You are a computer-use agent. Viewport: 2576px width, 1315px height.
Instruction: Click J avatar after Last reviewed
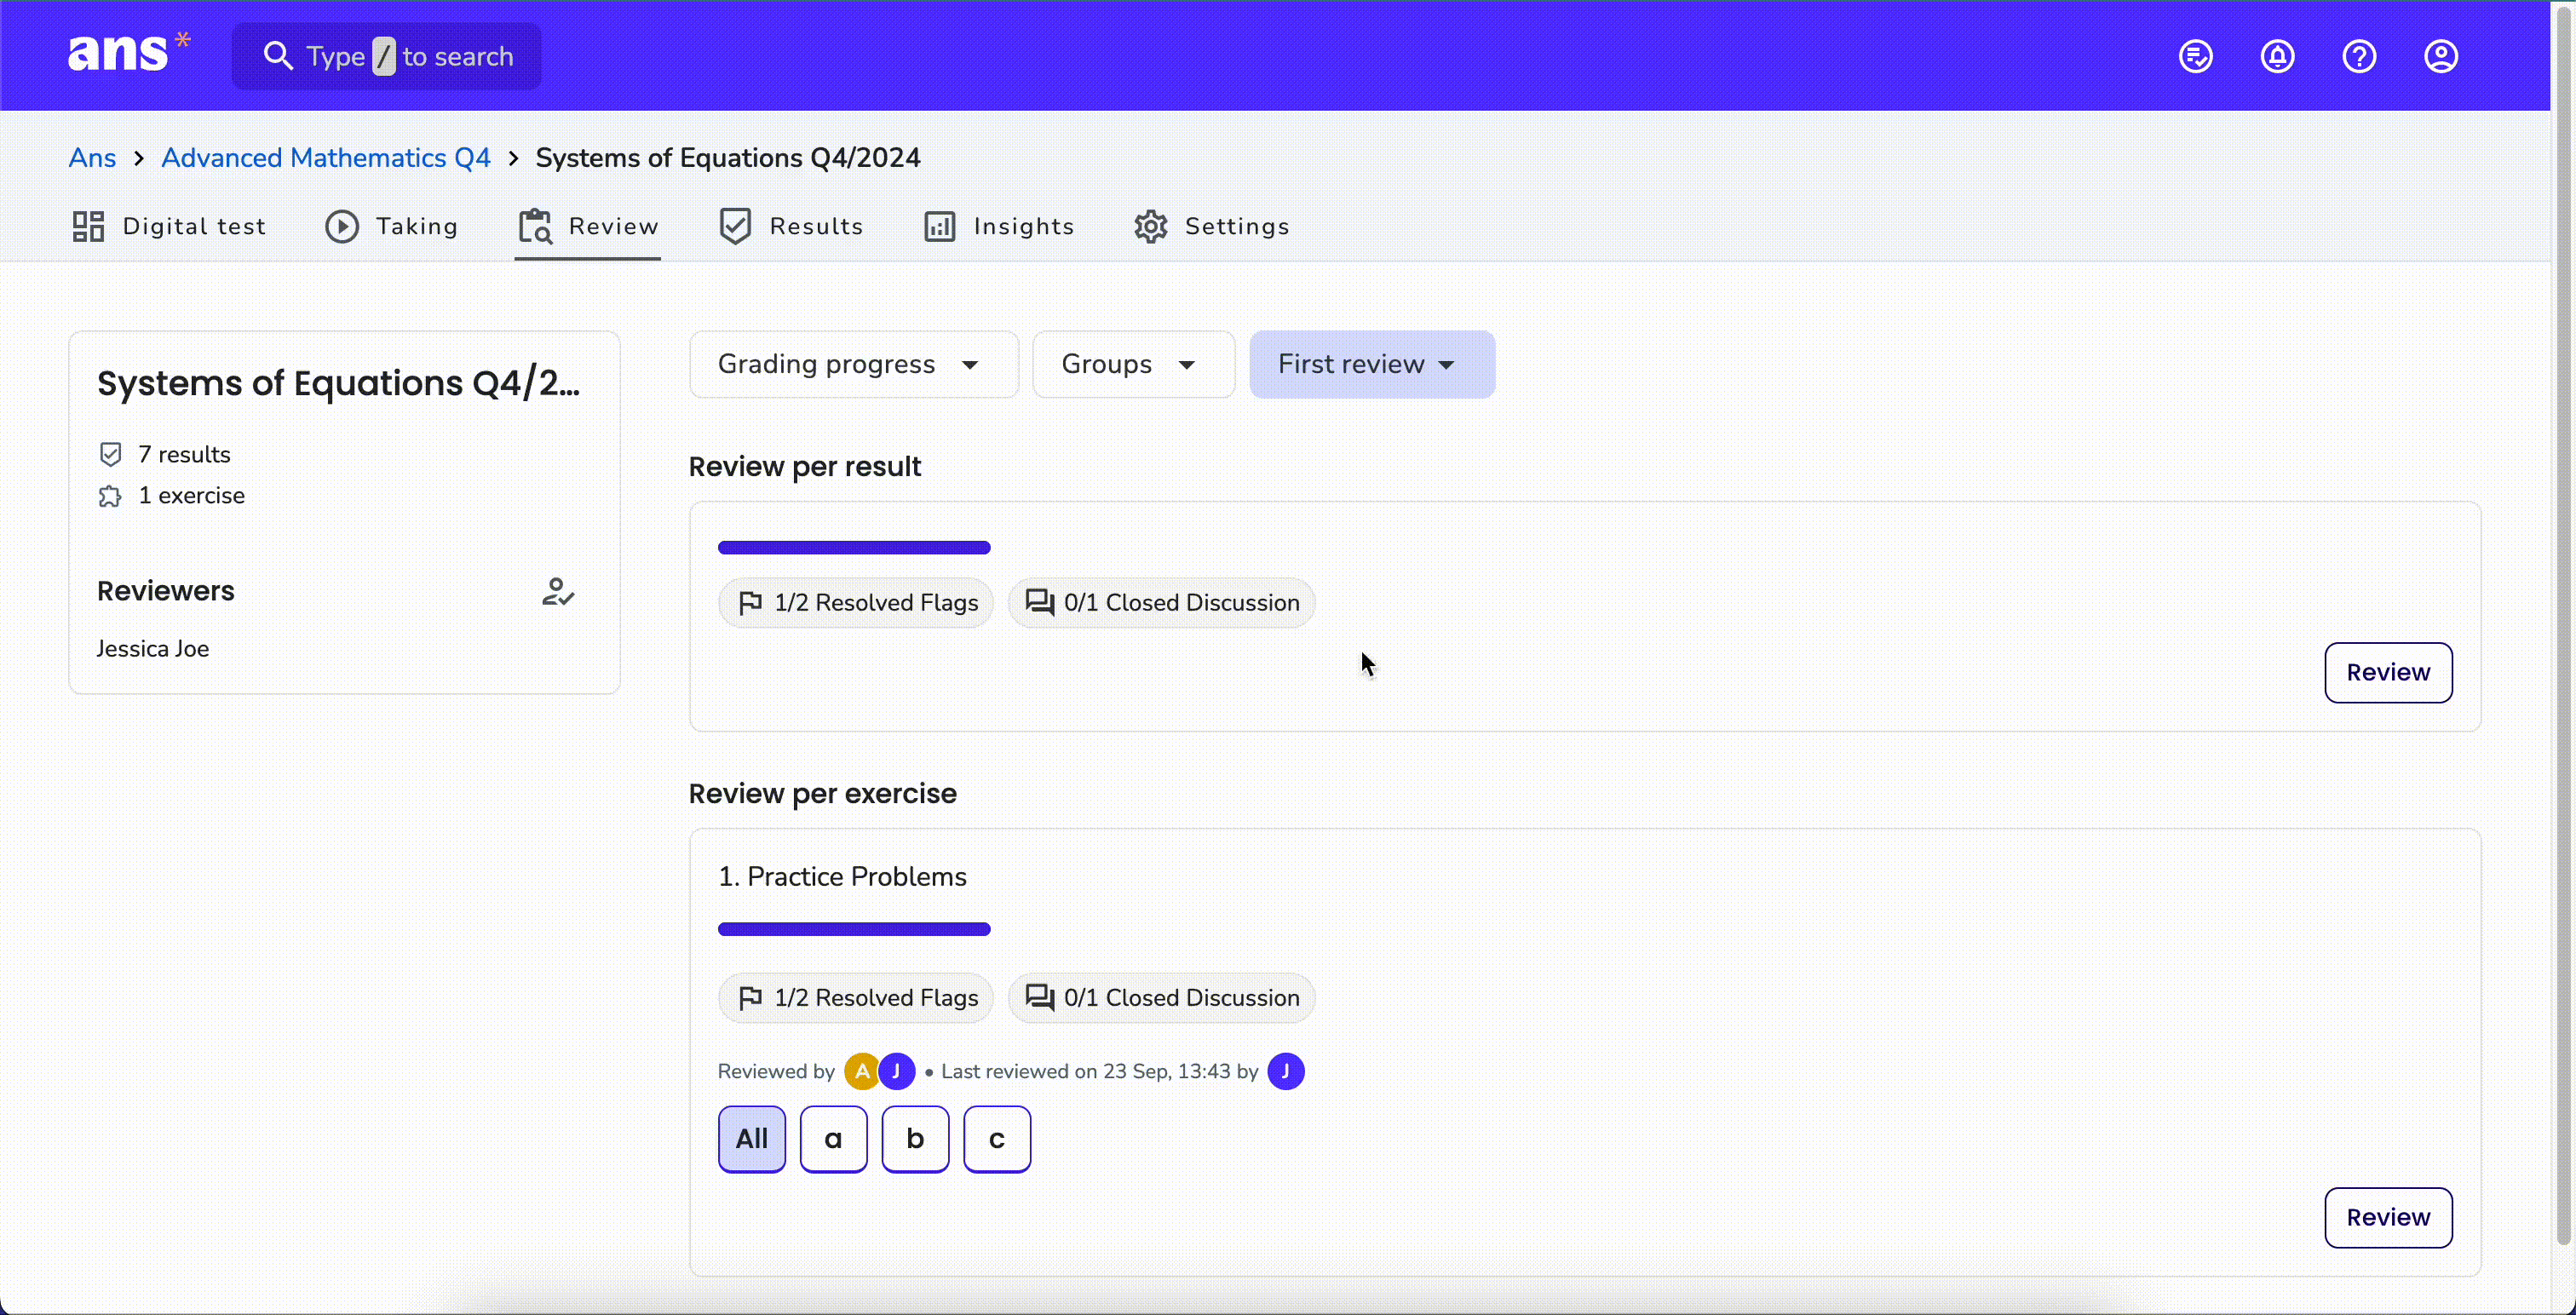coord(1286,1071)
